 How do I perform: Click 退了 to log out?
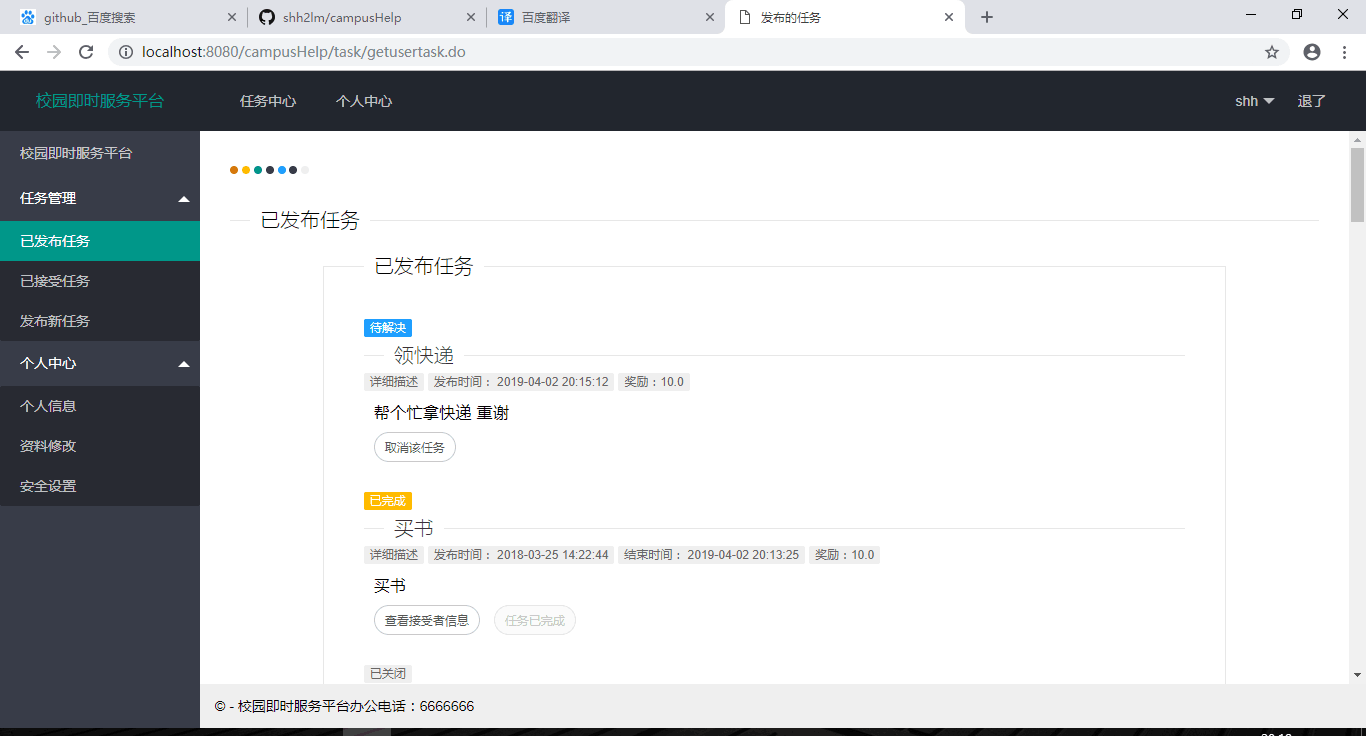[1311, 101]
